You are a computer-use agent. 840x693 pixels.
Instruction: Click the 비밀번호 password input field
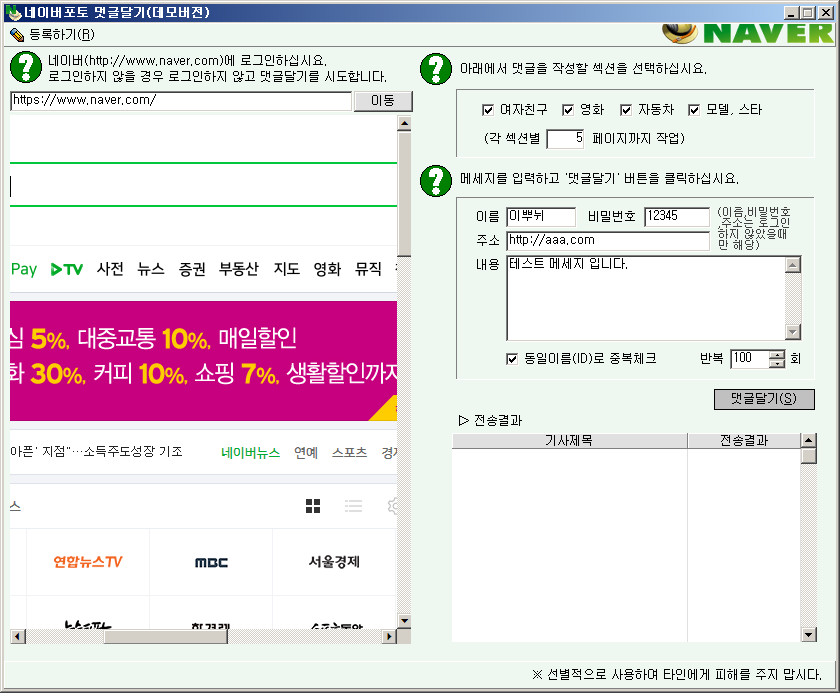pos(676,217)
